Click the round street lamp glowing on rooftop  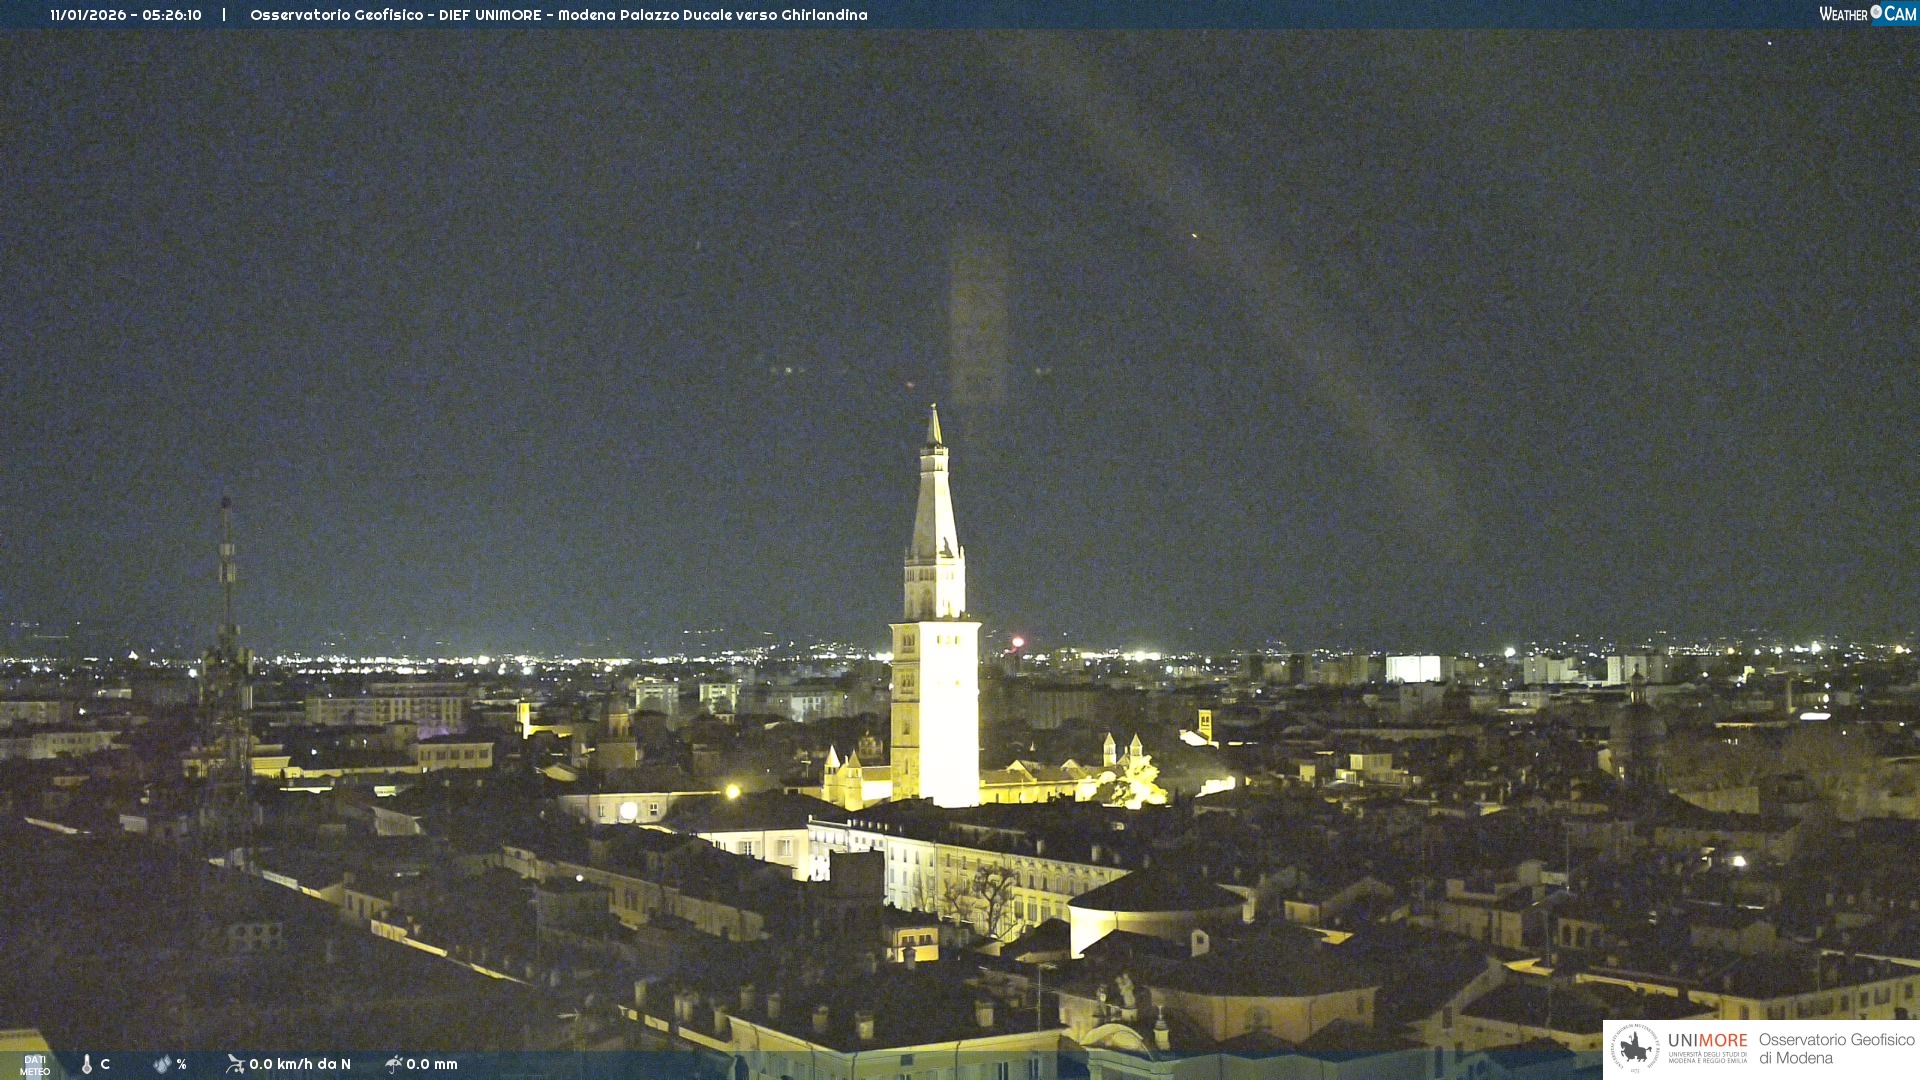pos(628,810)
